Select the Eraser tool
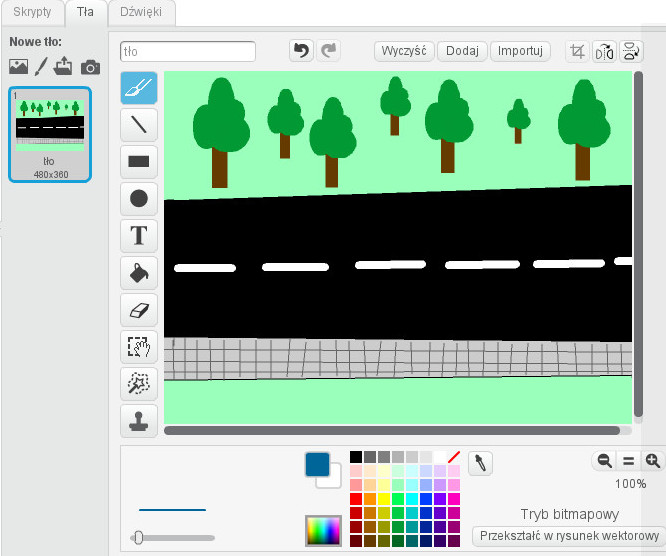The image size is (666, 556). click(139, 310)
